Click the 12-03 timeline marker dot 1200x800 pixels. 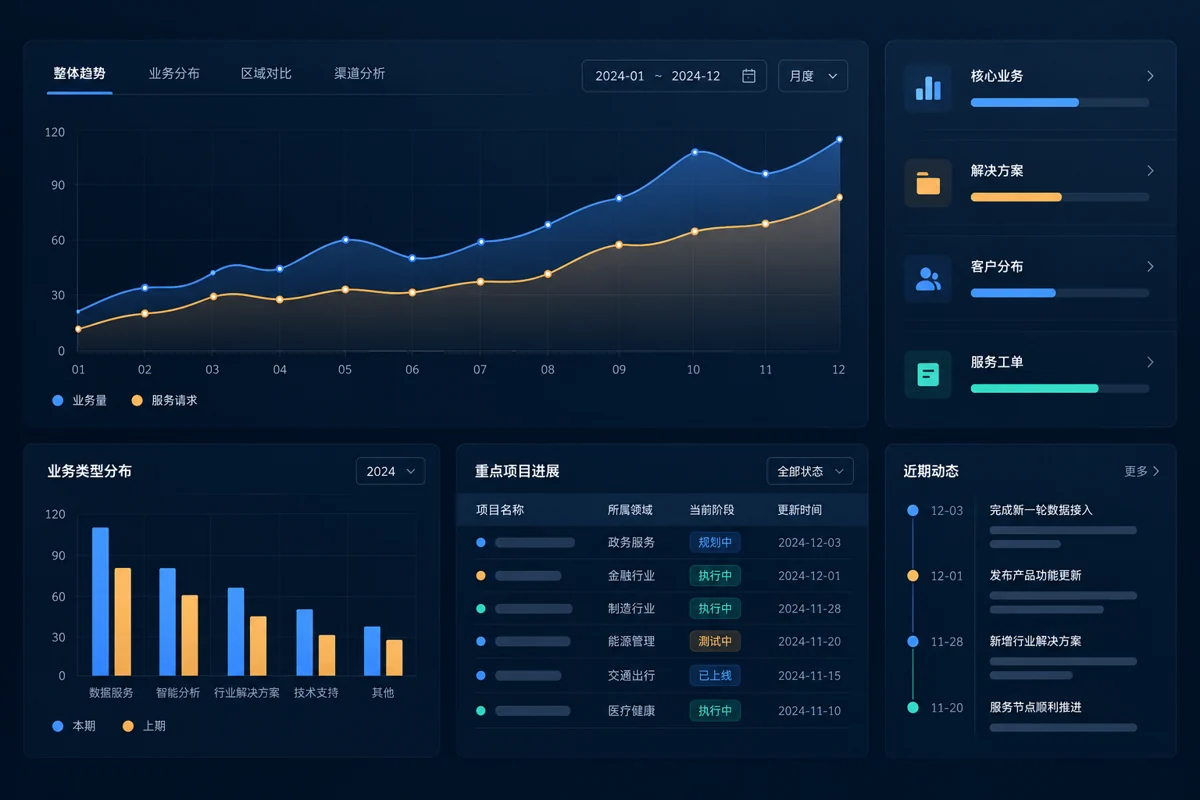click(913, 510)
